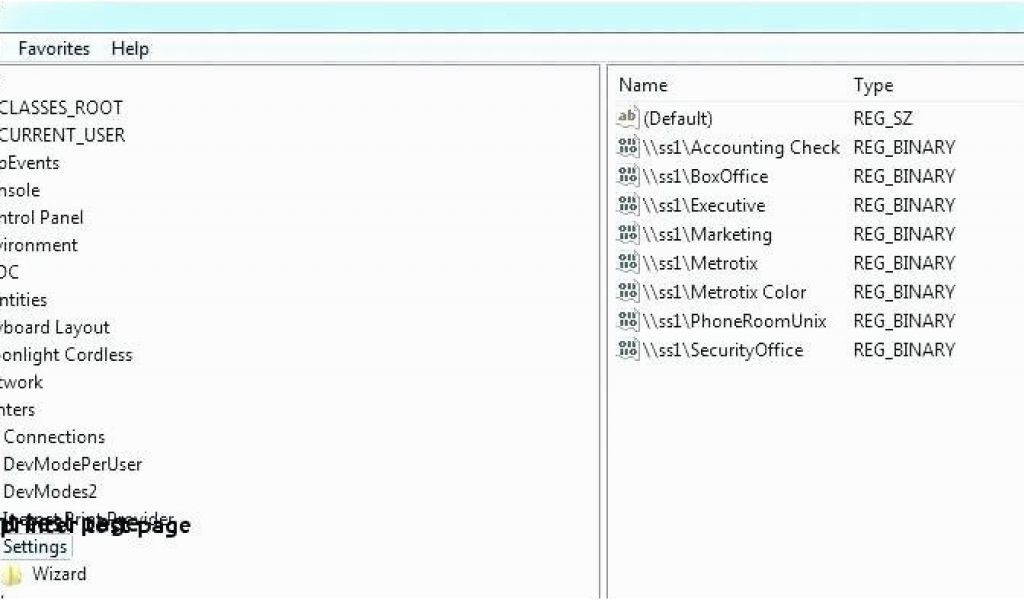Select the \\ss1\Metrotix value entry
The height and width of the screenshot is (600, 1024).
[x=700, y=263]
